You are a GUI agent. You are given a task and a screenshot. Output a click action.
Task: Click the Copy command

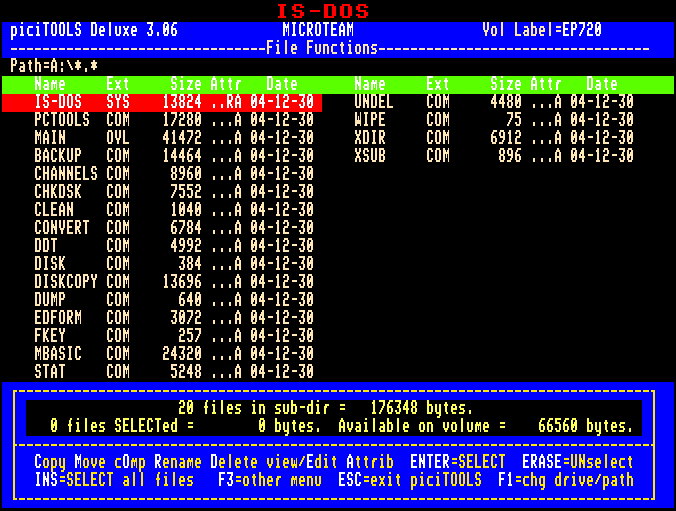coord(50,462)
